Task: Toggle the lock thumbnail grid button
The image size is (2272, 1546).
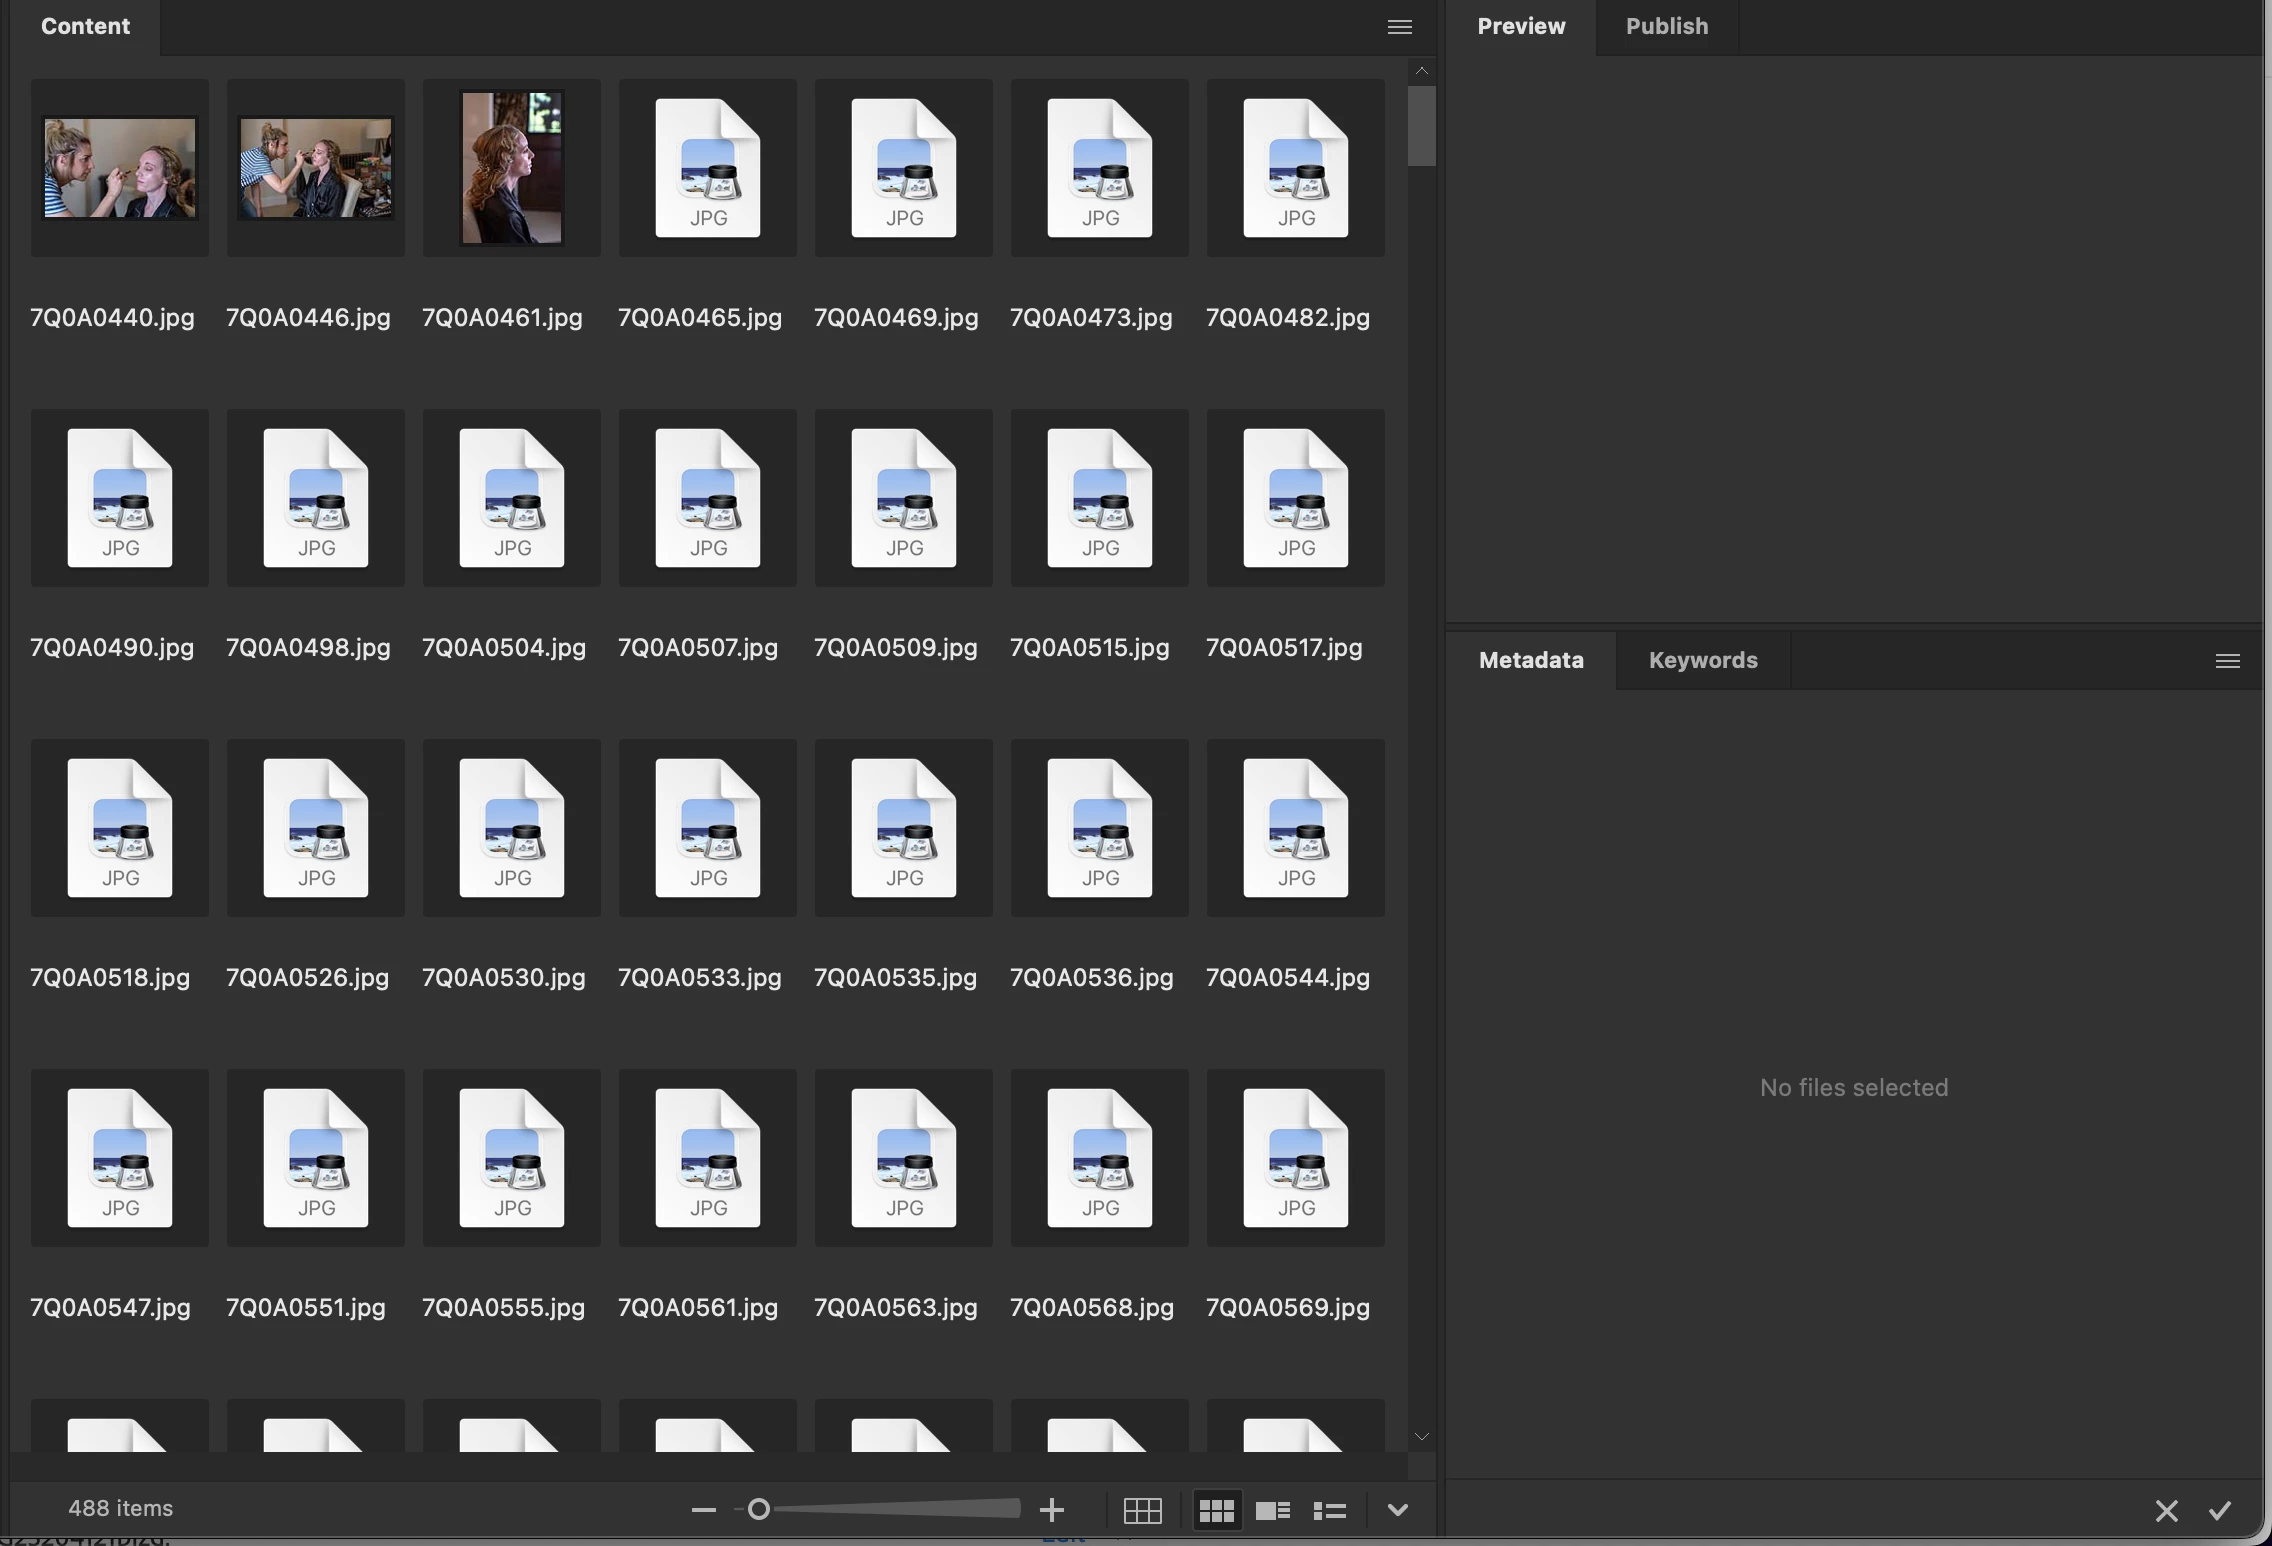Action: coord(1142,1510)
